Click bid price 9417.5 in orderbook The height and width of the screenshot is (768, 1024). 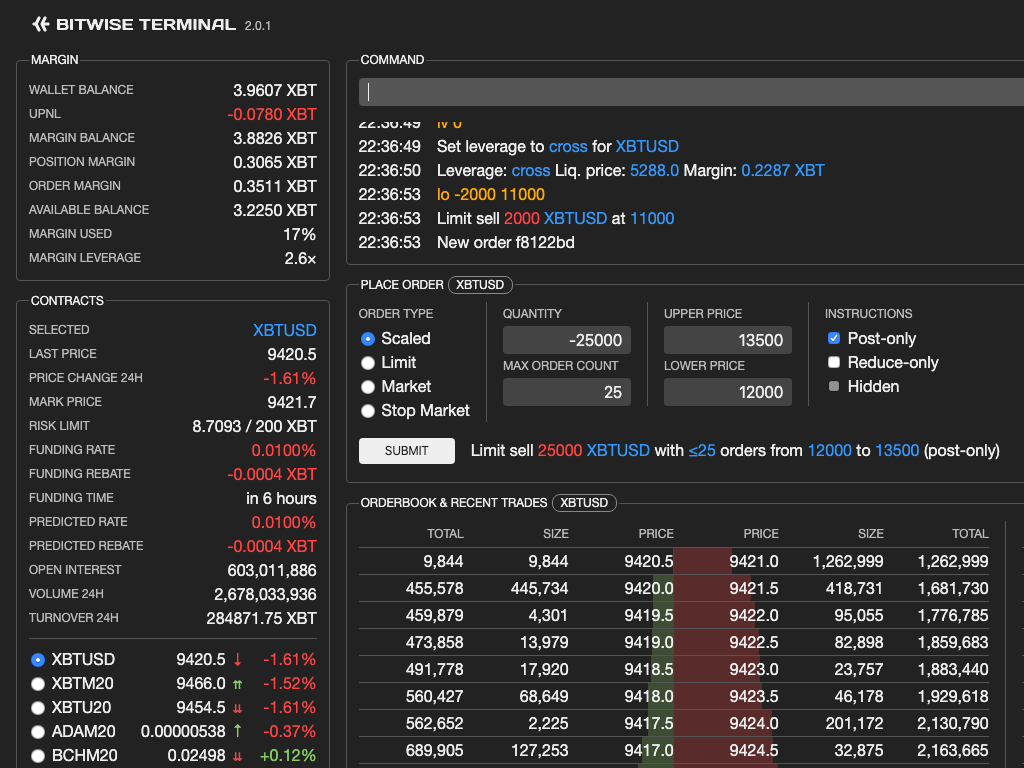[648, 724]
